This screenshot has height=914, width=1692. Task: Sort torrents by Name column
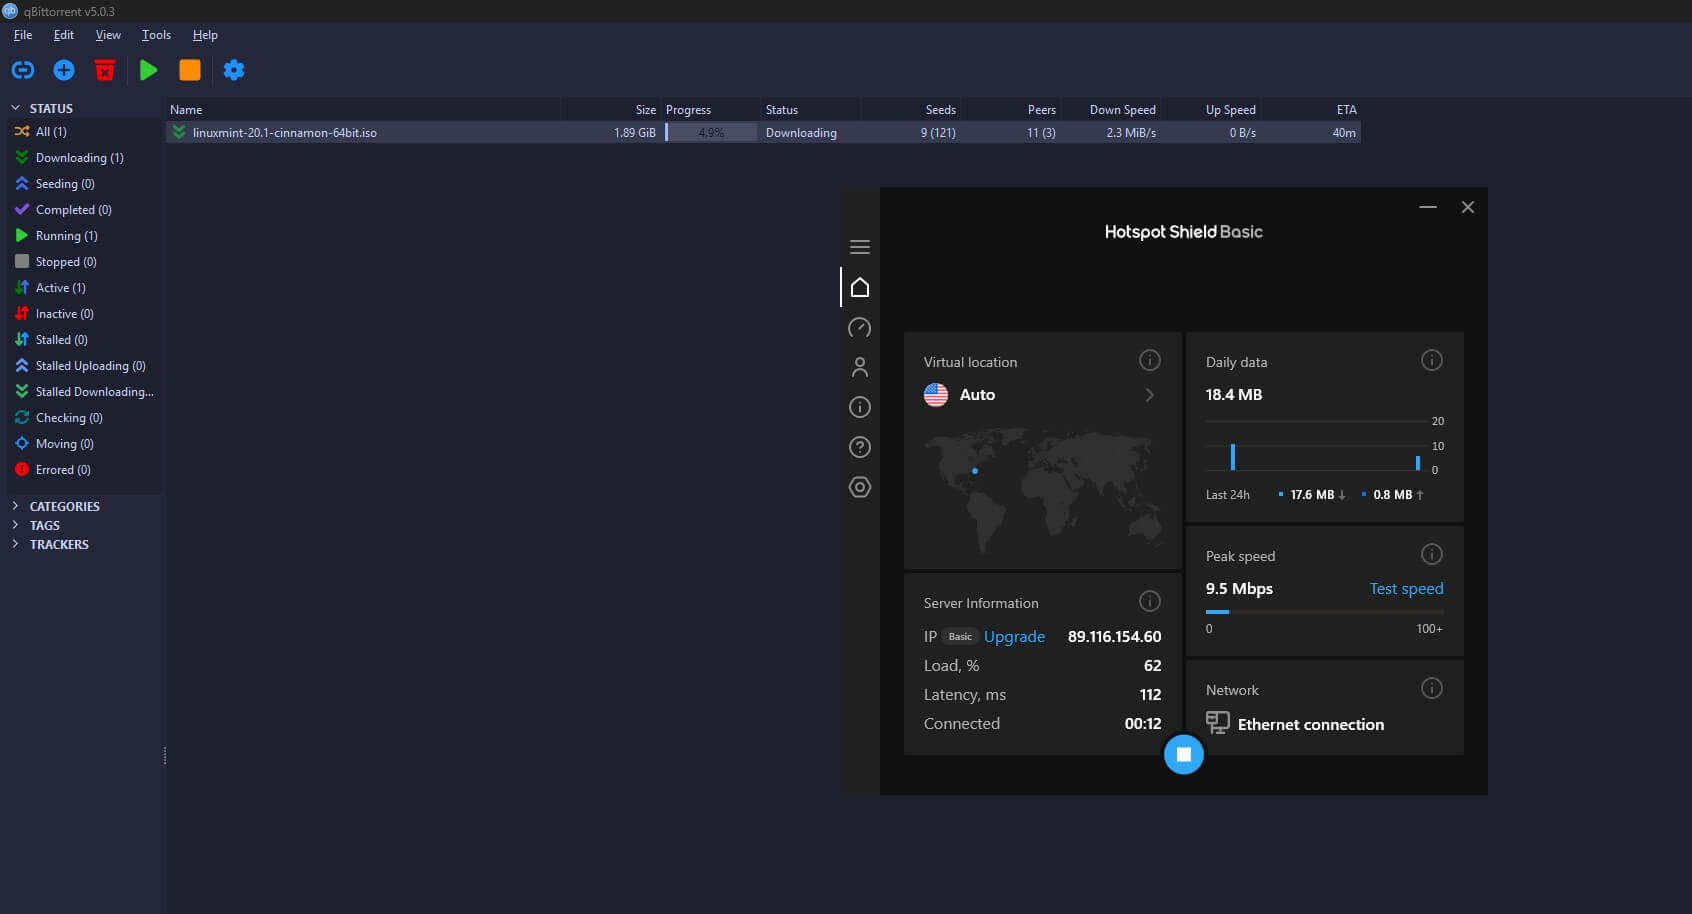tap(363, 110)
